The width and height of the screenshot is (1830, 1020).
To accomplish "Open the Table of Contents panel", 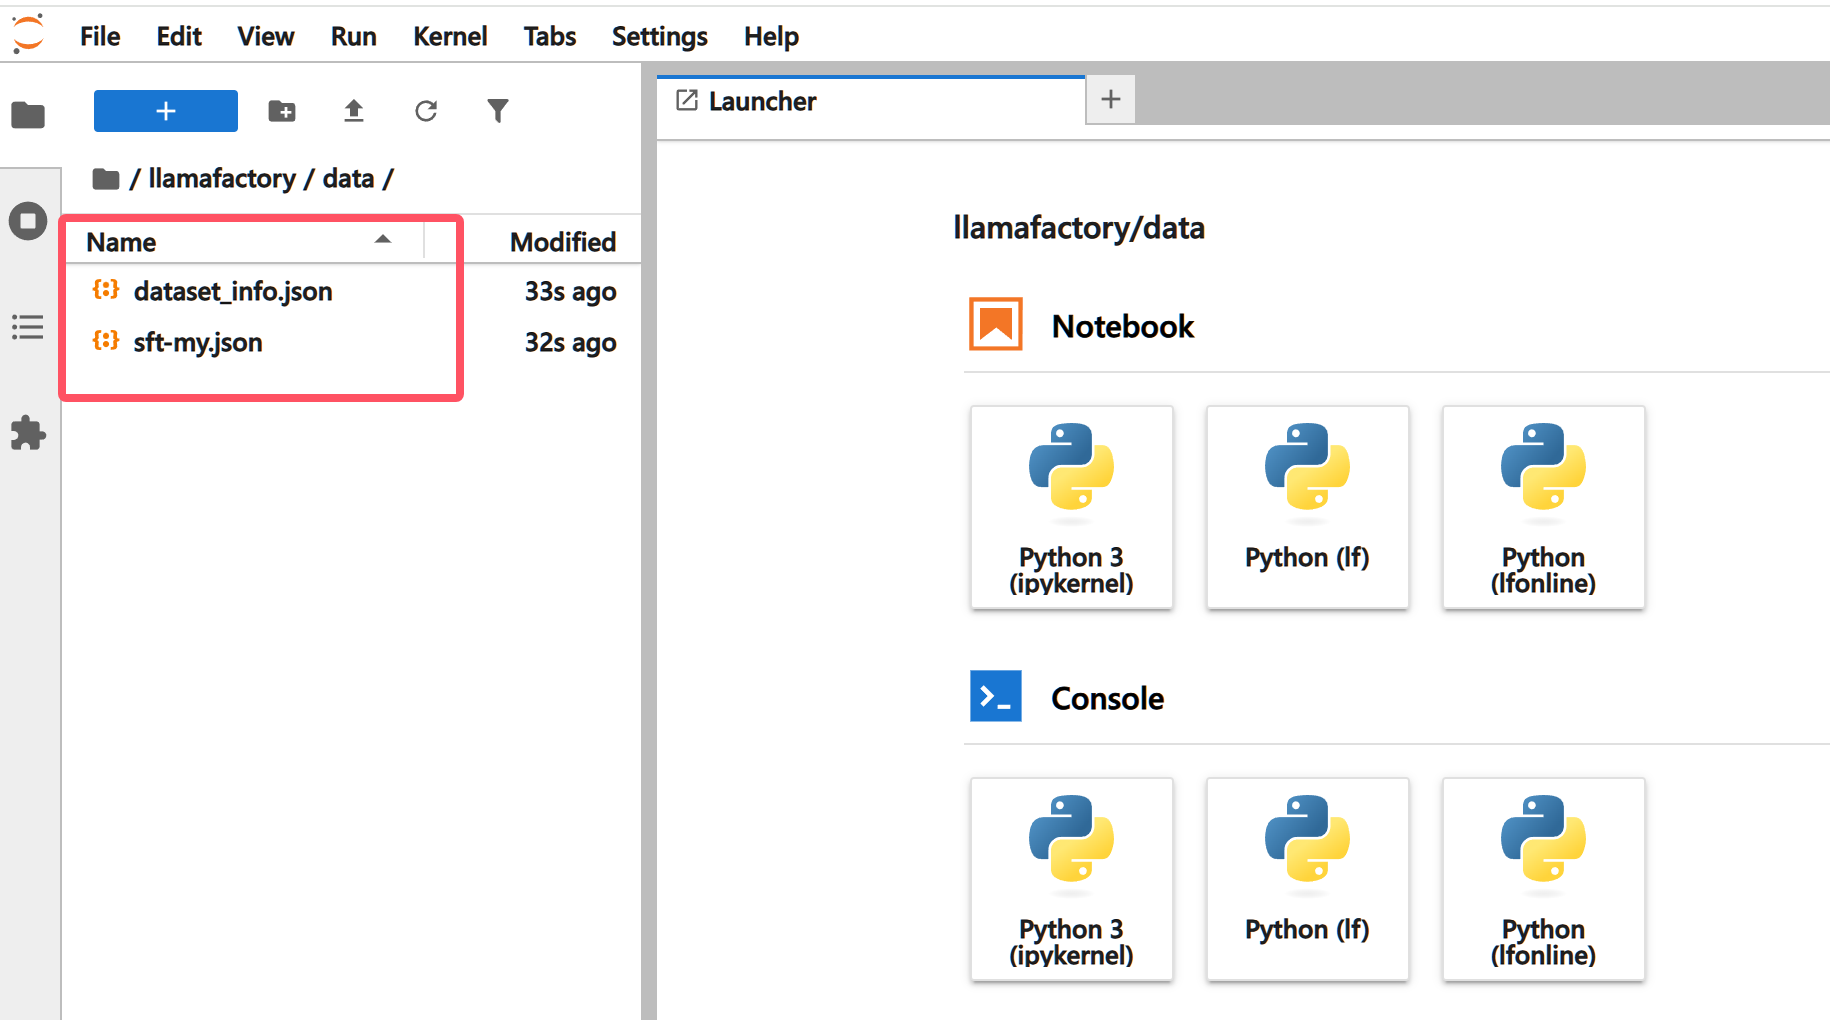I will tap(28, 327).
